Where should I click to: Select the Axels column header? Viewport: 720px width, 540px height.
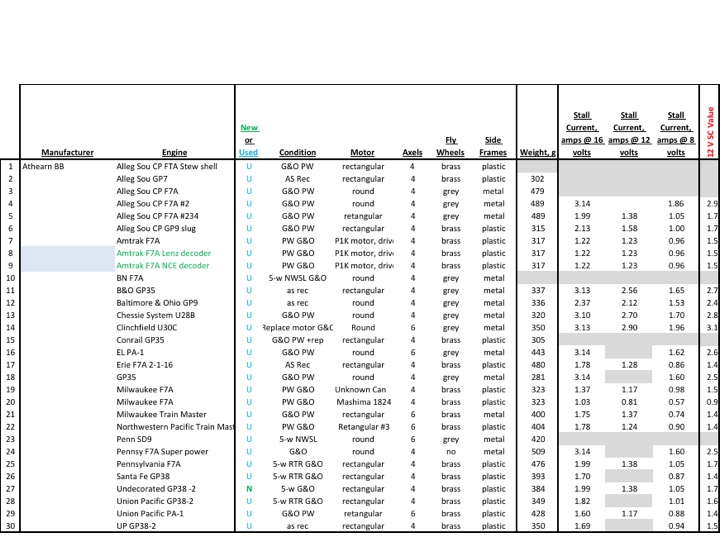(x=412, y=152)
